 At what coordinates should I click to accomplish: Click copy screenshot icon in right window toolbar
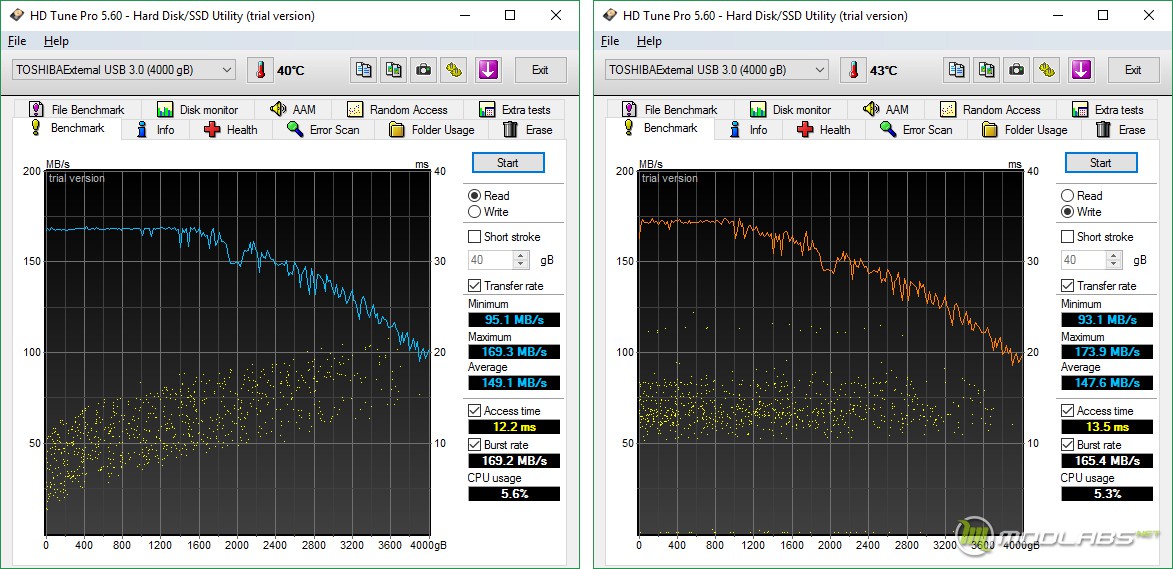[987, 70]
